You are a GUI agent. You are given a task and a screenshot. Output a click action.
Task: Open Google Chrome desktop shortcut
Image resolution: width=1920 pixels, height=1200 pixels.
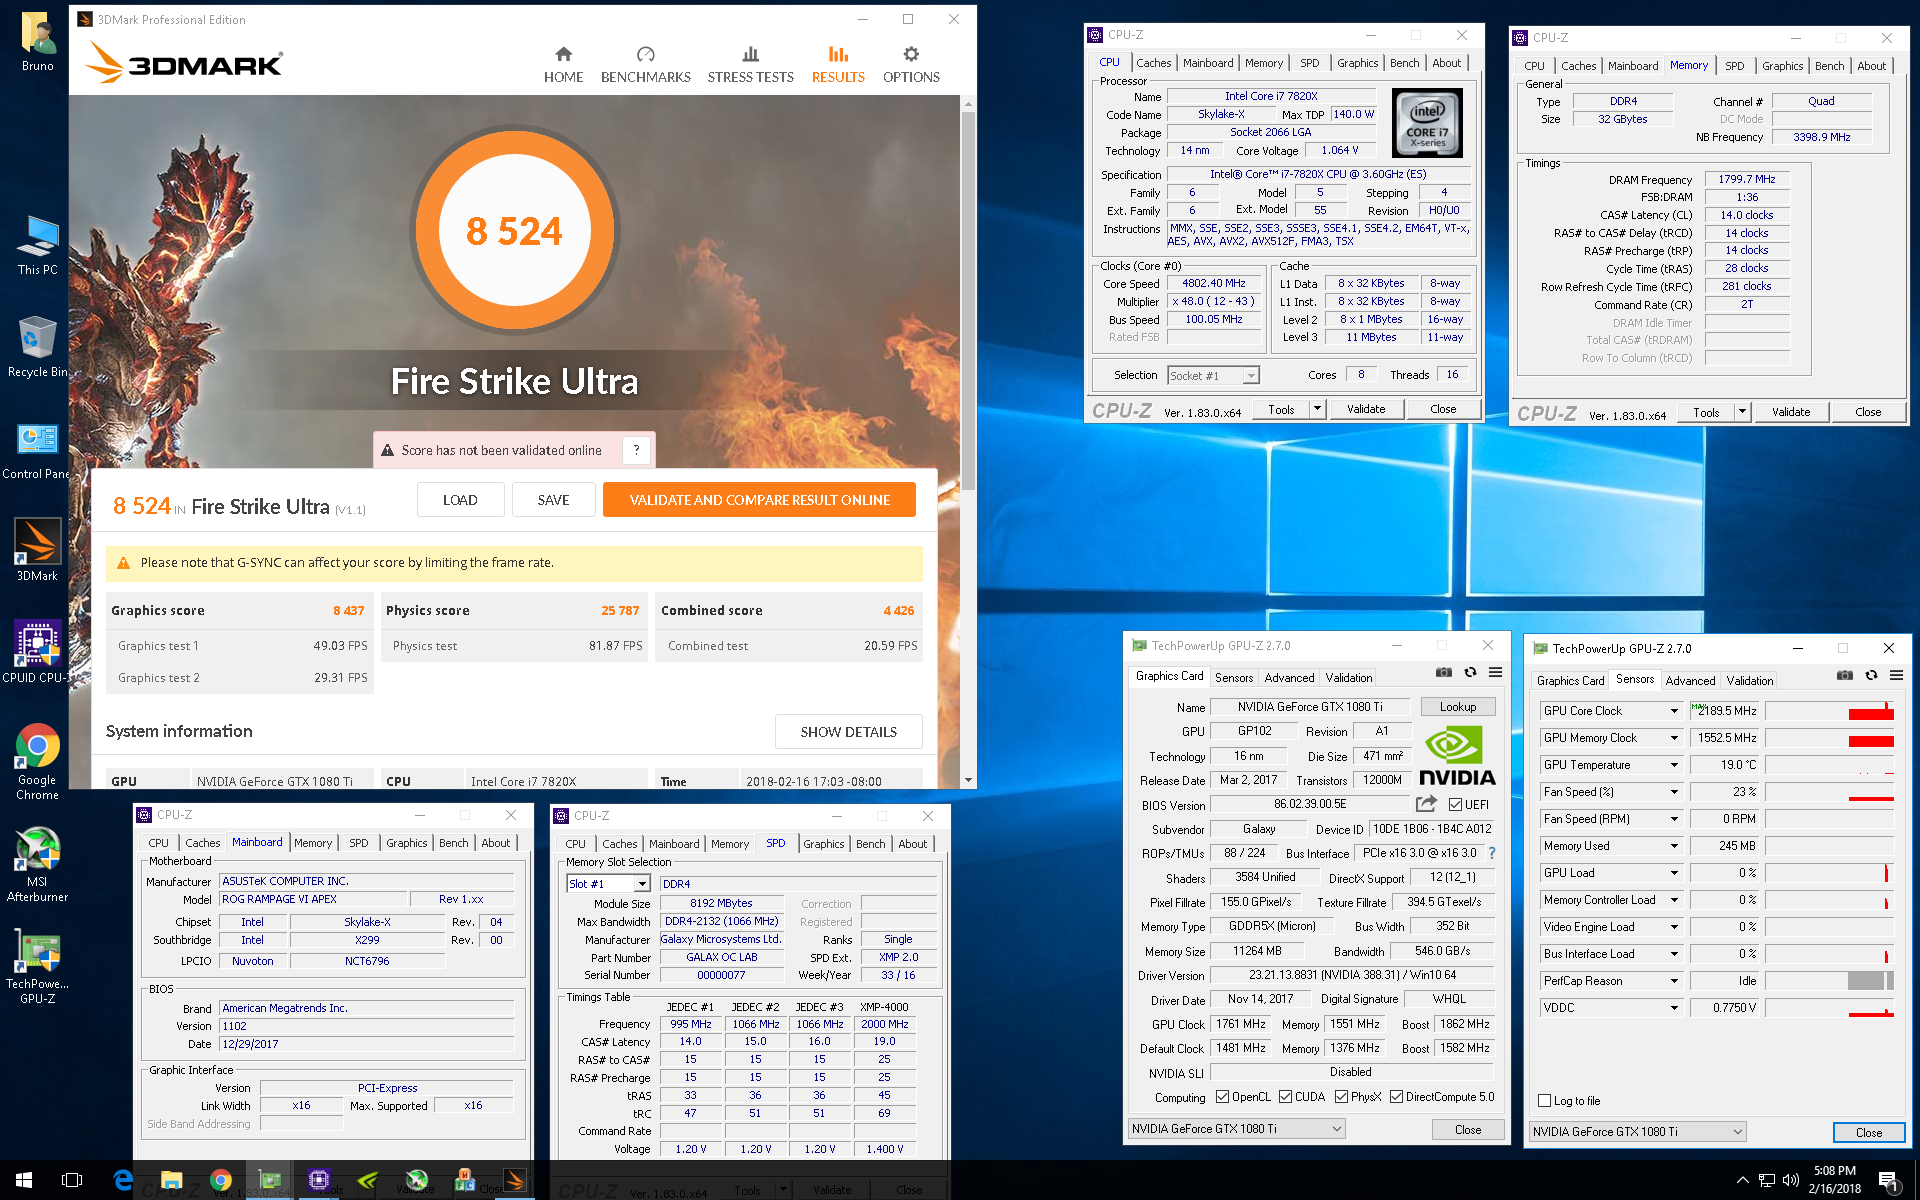[38, 762]
